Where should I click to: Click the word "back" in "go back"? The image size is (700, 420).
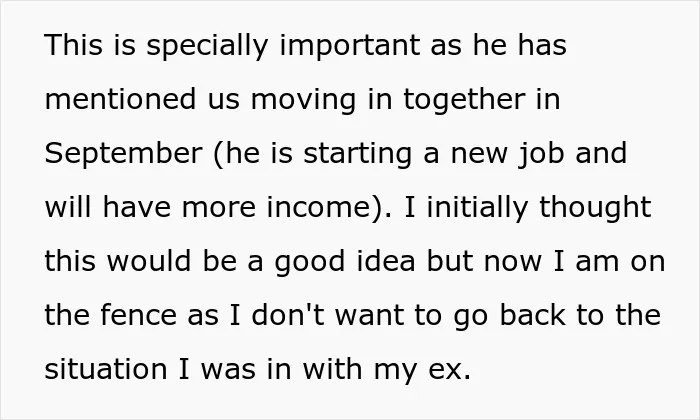(x=532, y=315)
